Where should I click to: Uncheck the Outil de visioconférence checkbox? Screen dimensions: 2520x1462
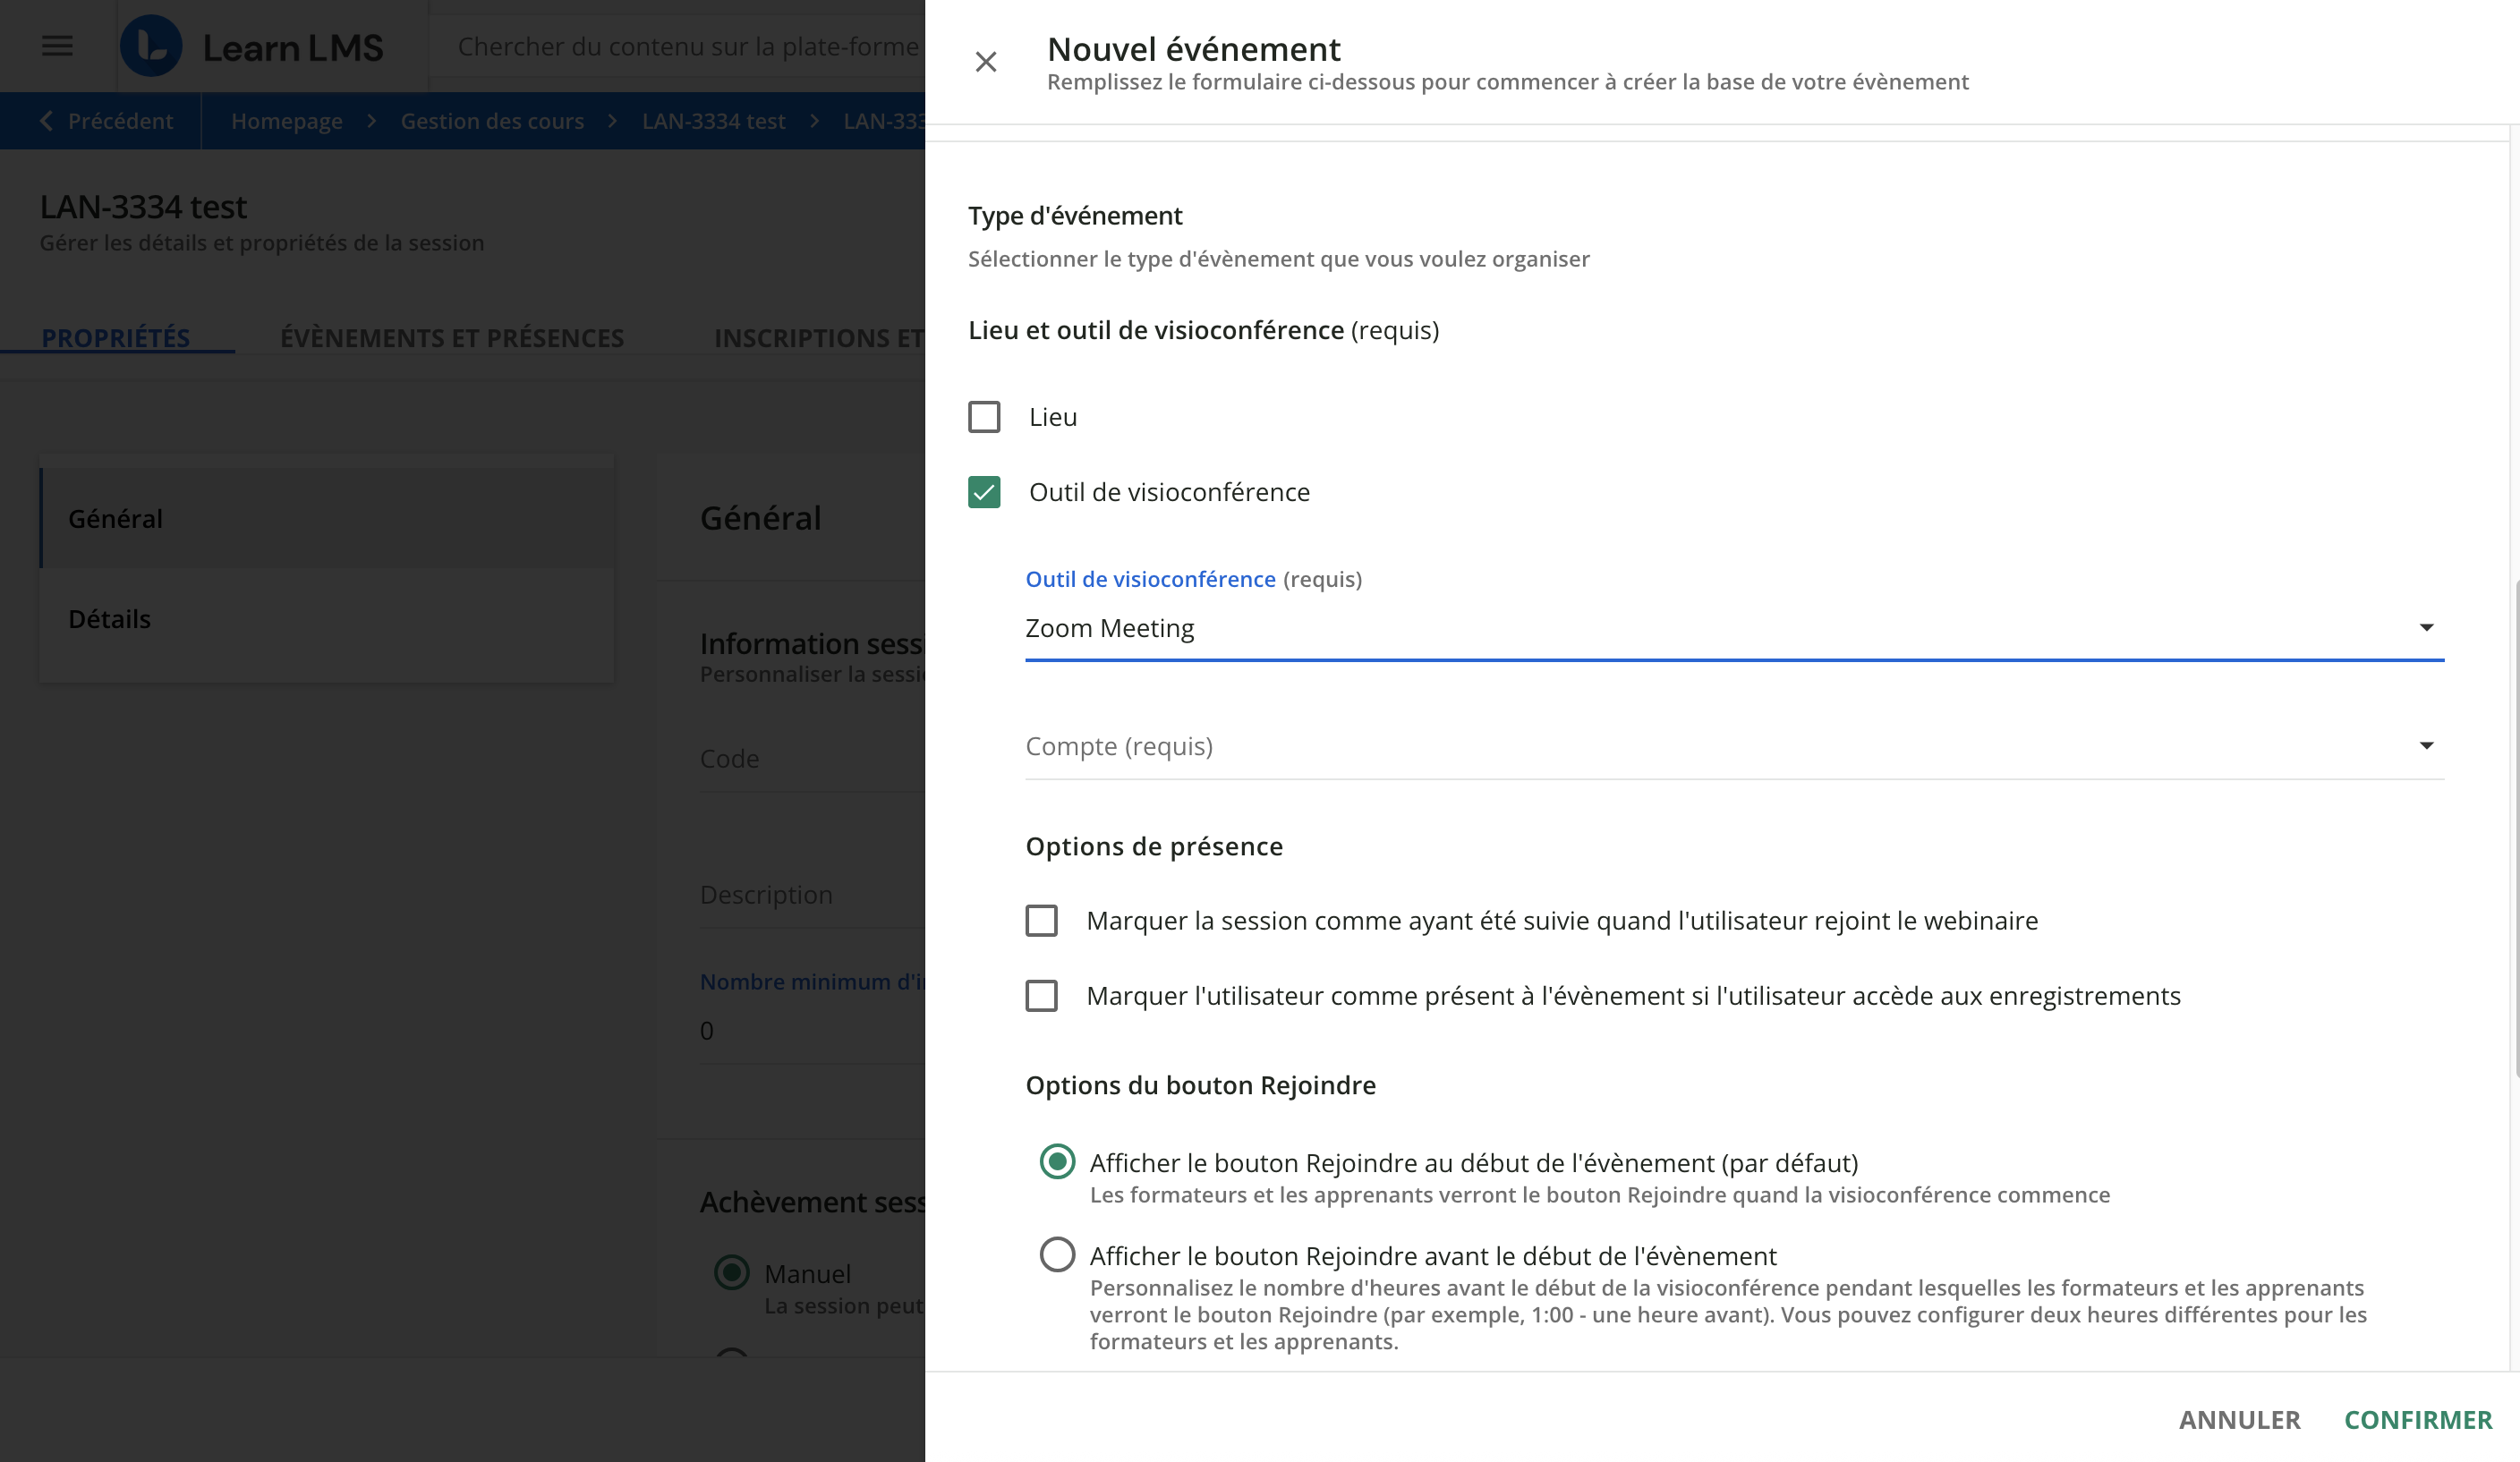(x=984, y=492)
